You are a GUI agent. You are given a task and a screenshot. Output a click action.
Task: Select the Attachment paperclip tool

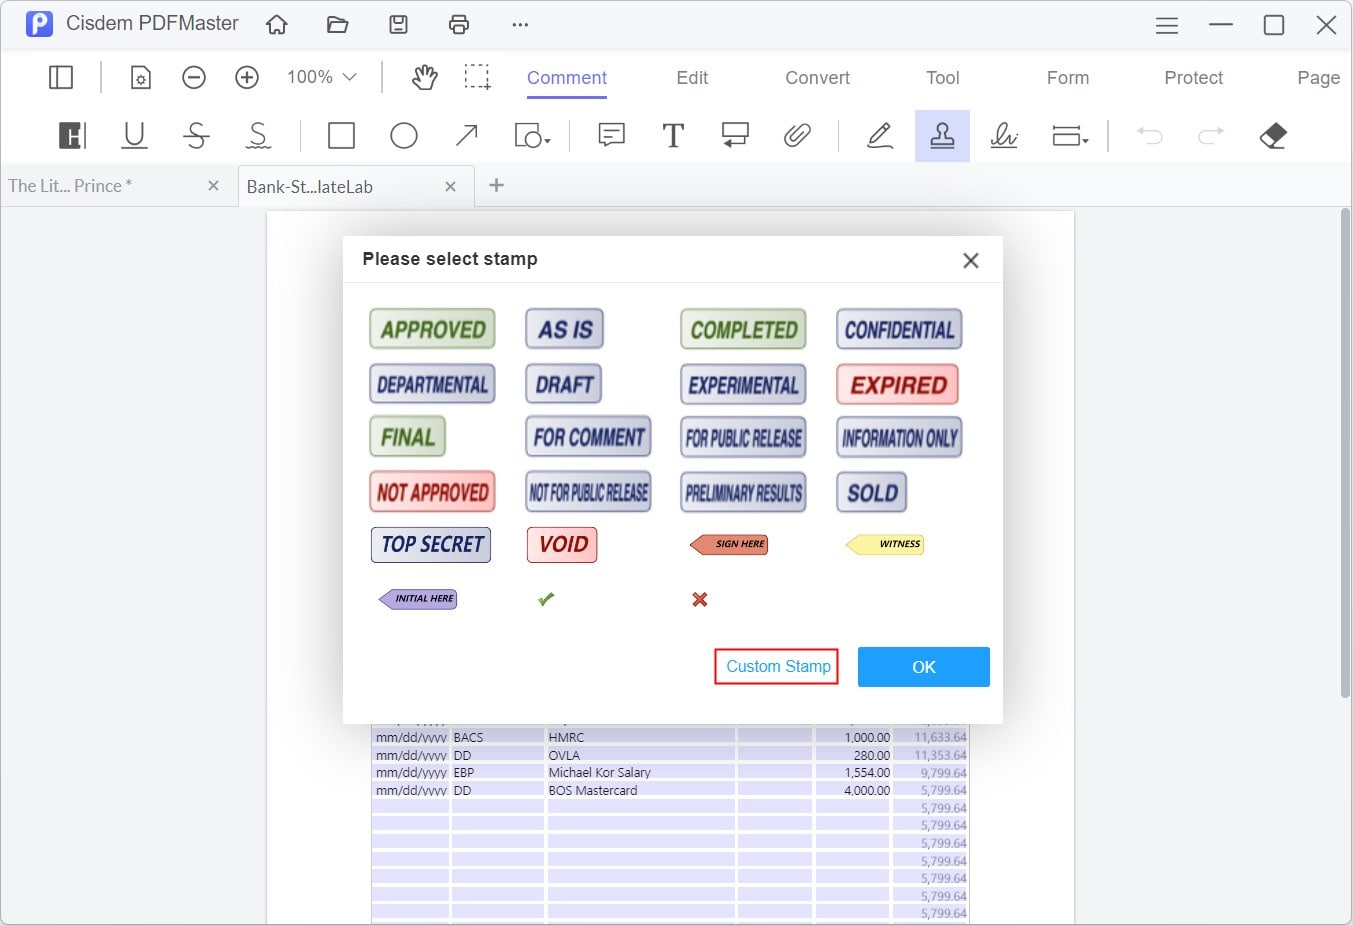796,135
